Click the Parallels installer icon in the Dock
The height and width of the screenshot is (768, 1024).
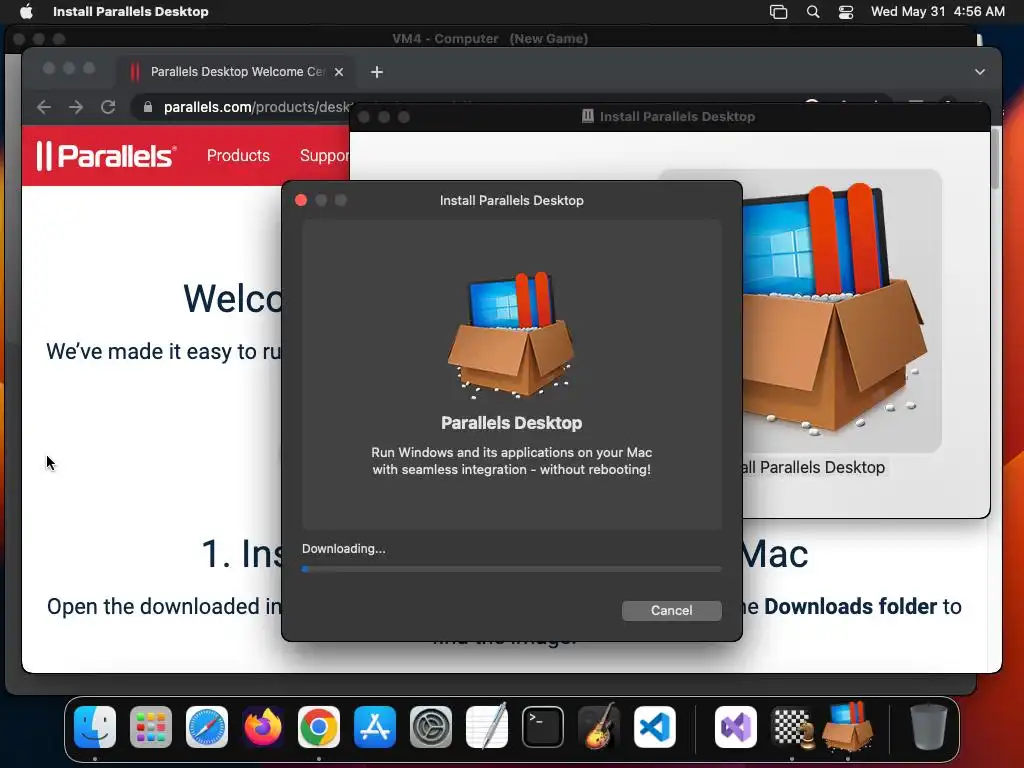pos(848,726)
